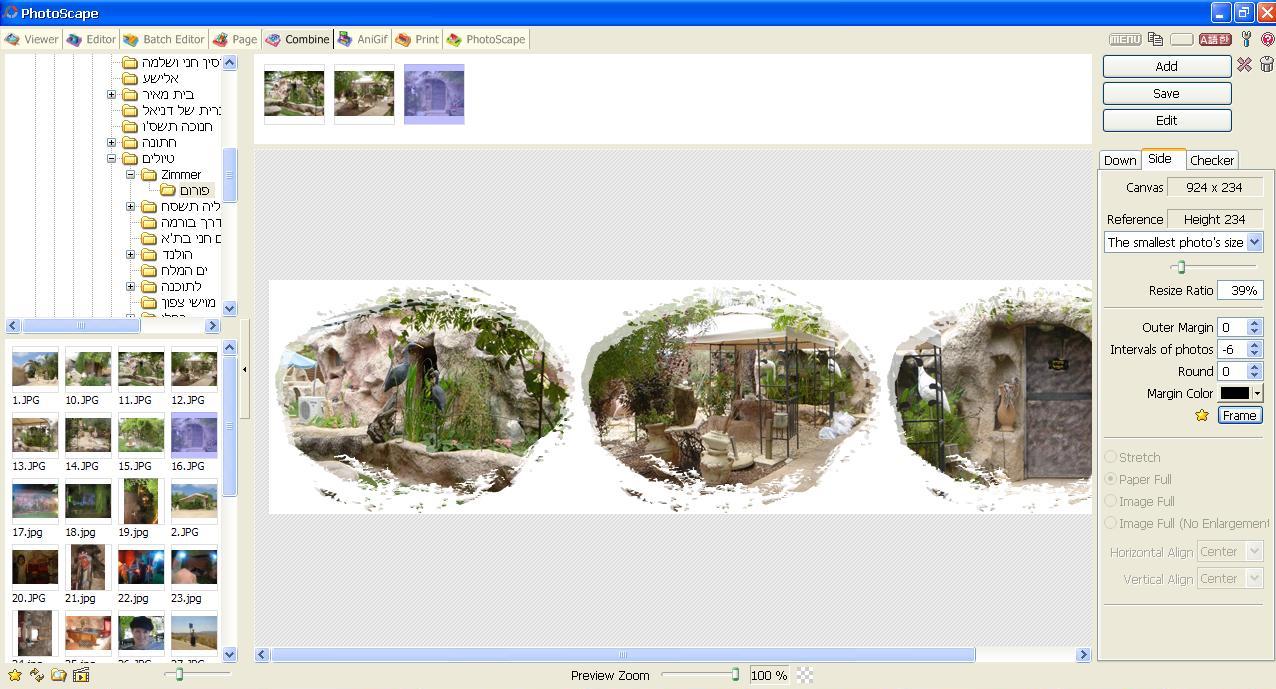Expand the לתוכנה folder node

point(131,286)
